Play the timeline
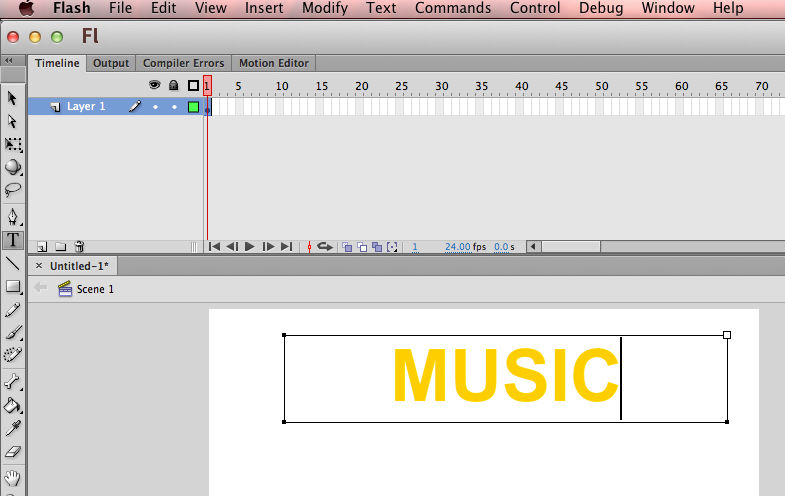 click(250, 246)
